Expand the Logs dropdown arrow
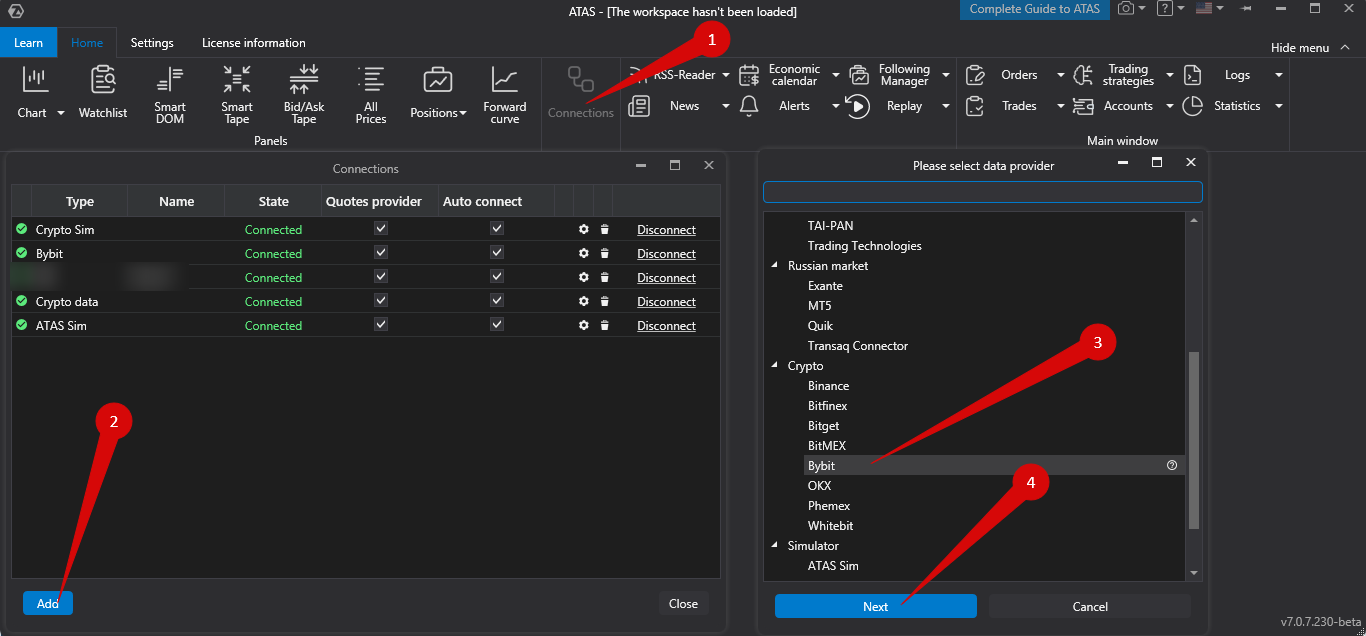 1278,75
